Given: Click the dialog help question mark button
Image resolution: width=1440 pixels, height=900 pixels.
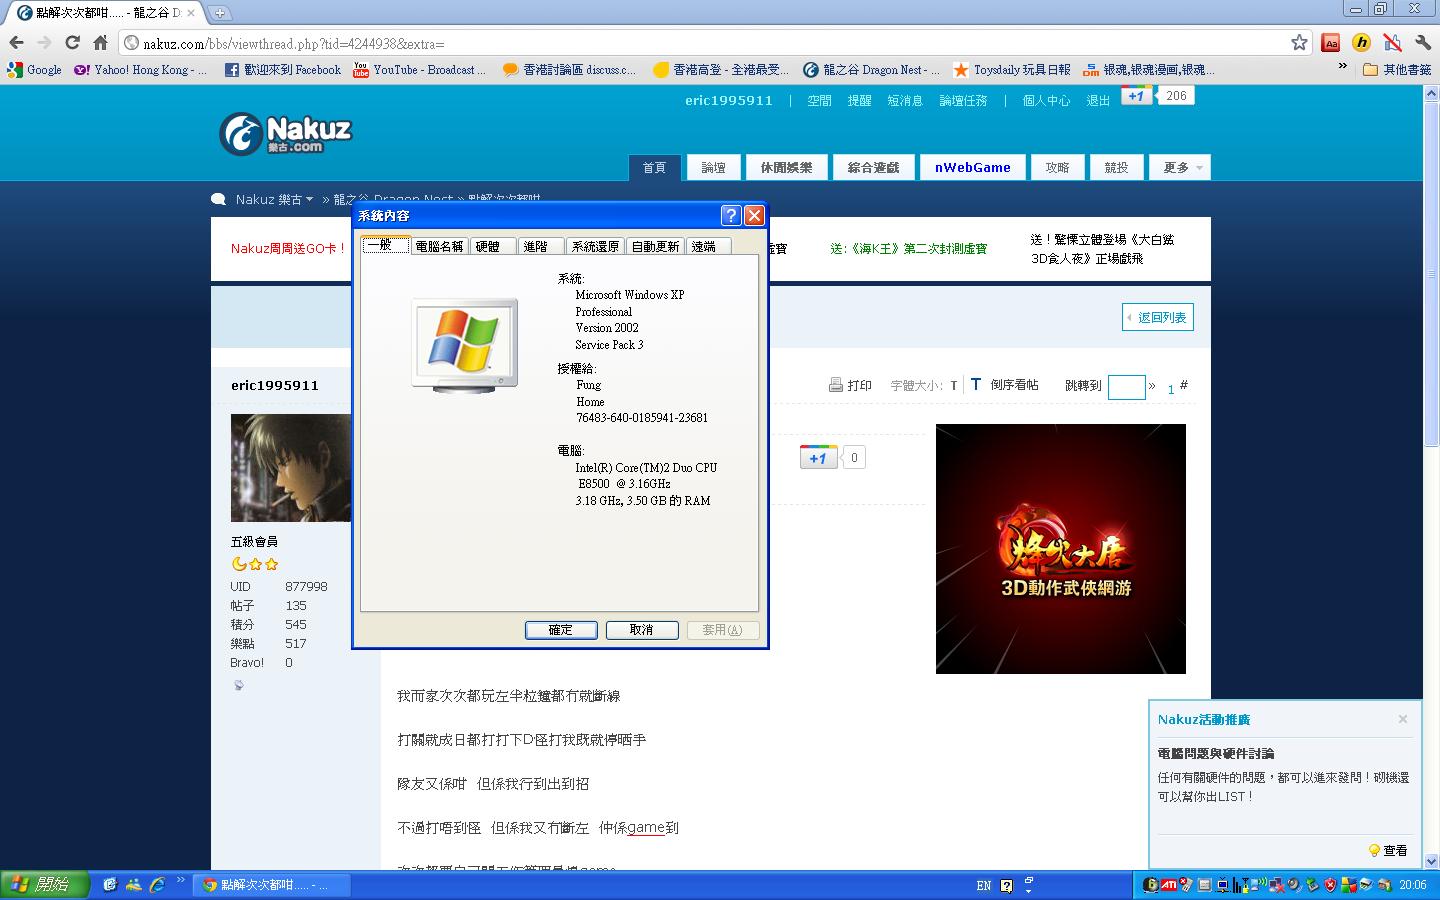Looking at the screenshot, I should [x=731, y=215].
